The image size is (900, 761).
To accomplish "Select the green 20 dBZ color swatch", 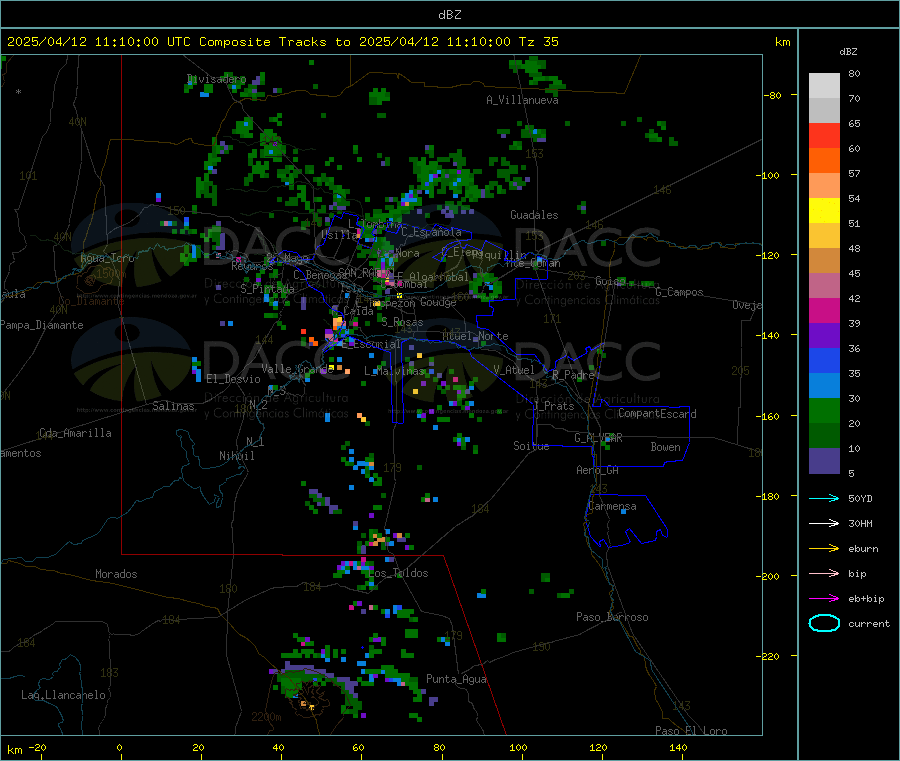I will [x=824, y=410].
